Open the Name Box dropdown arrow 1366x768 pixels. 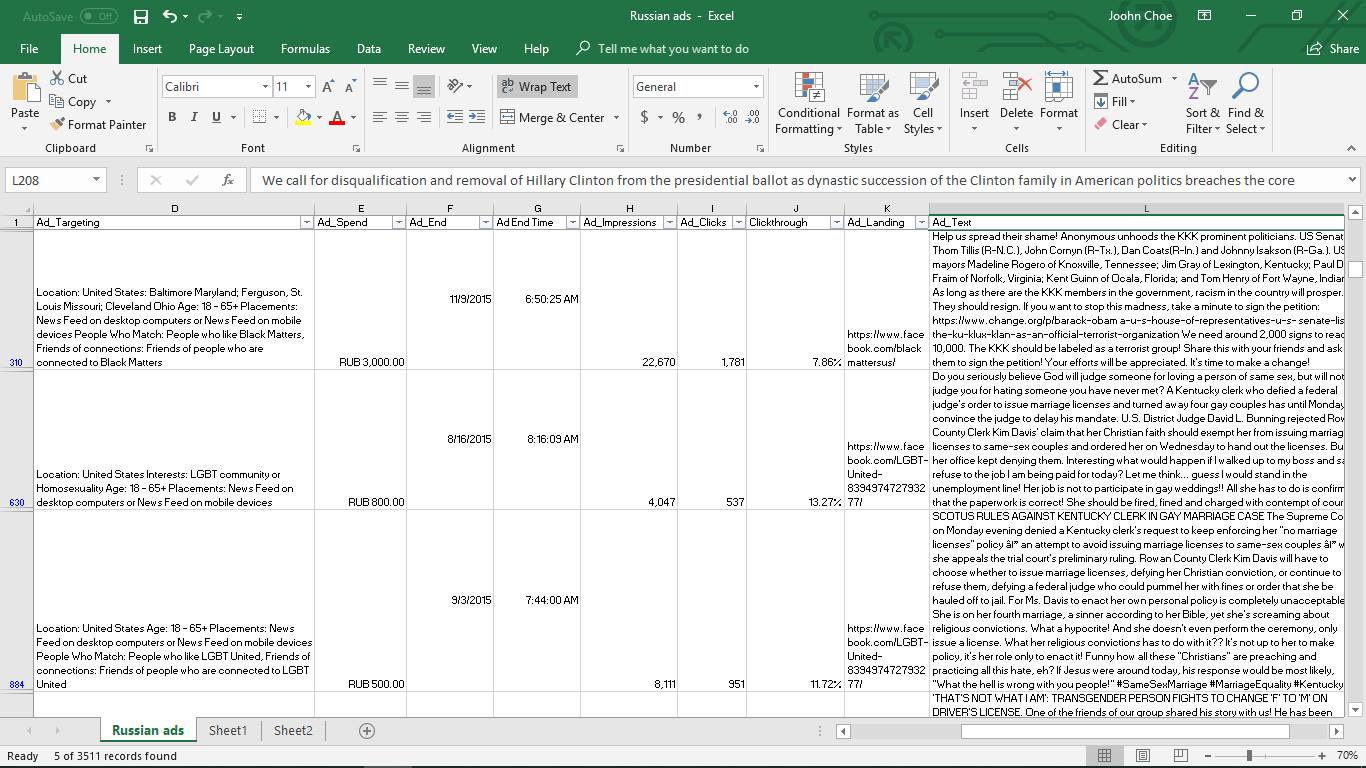(x=96, y=180)
